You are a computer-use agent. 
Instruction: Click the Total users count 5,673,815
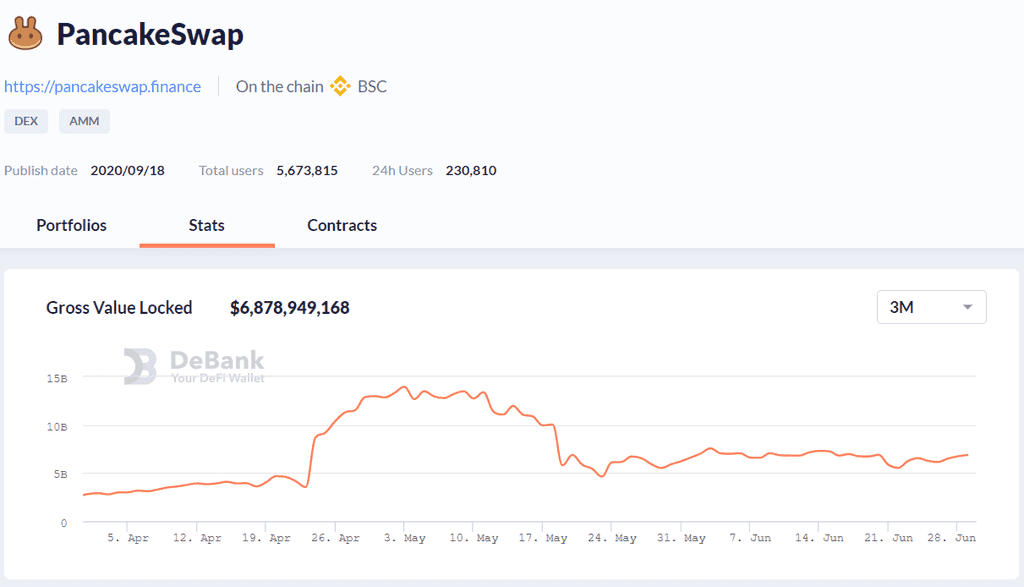307,170
